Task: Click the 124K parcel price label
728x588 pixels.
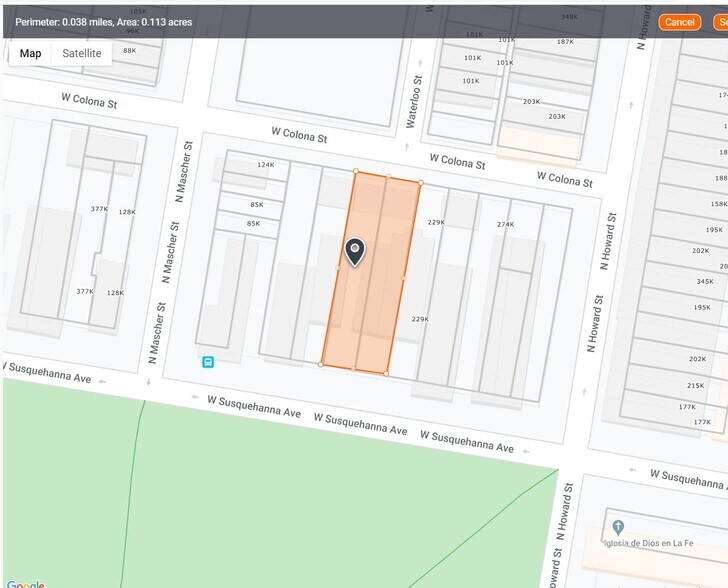Action: [265, 165]
